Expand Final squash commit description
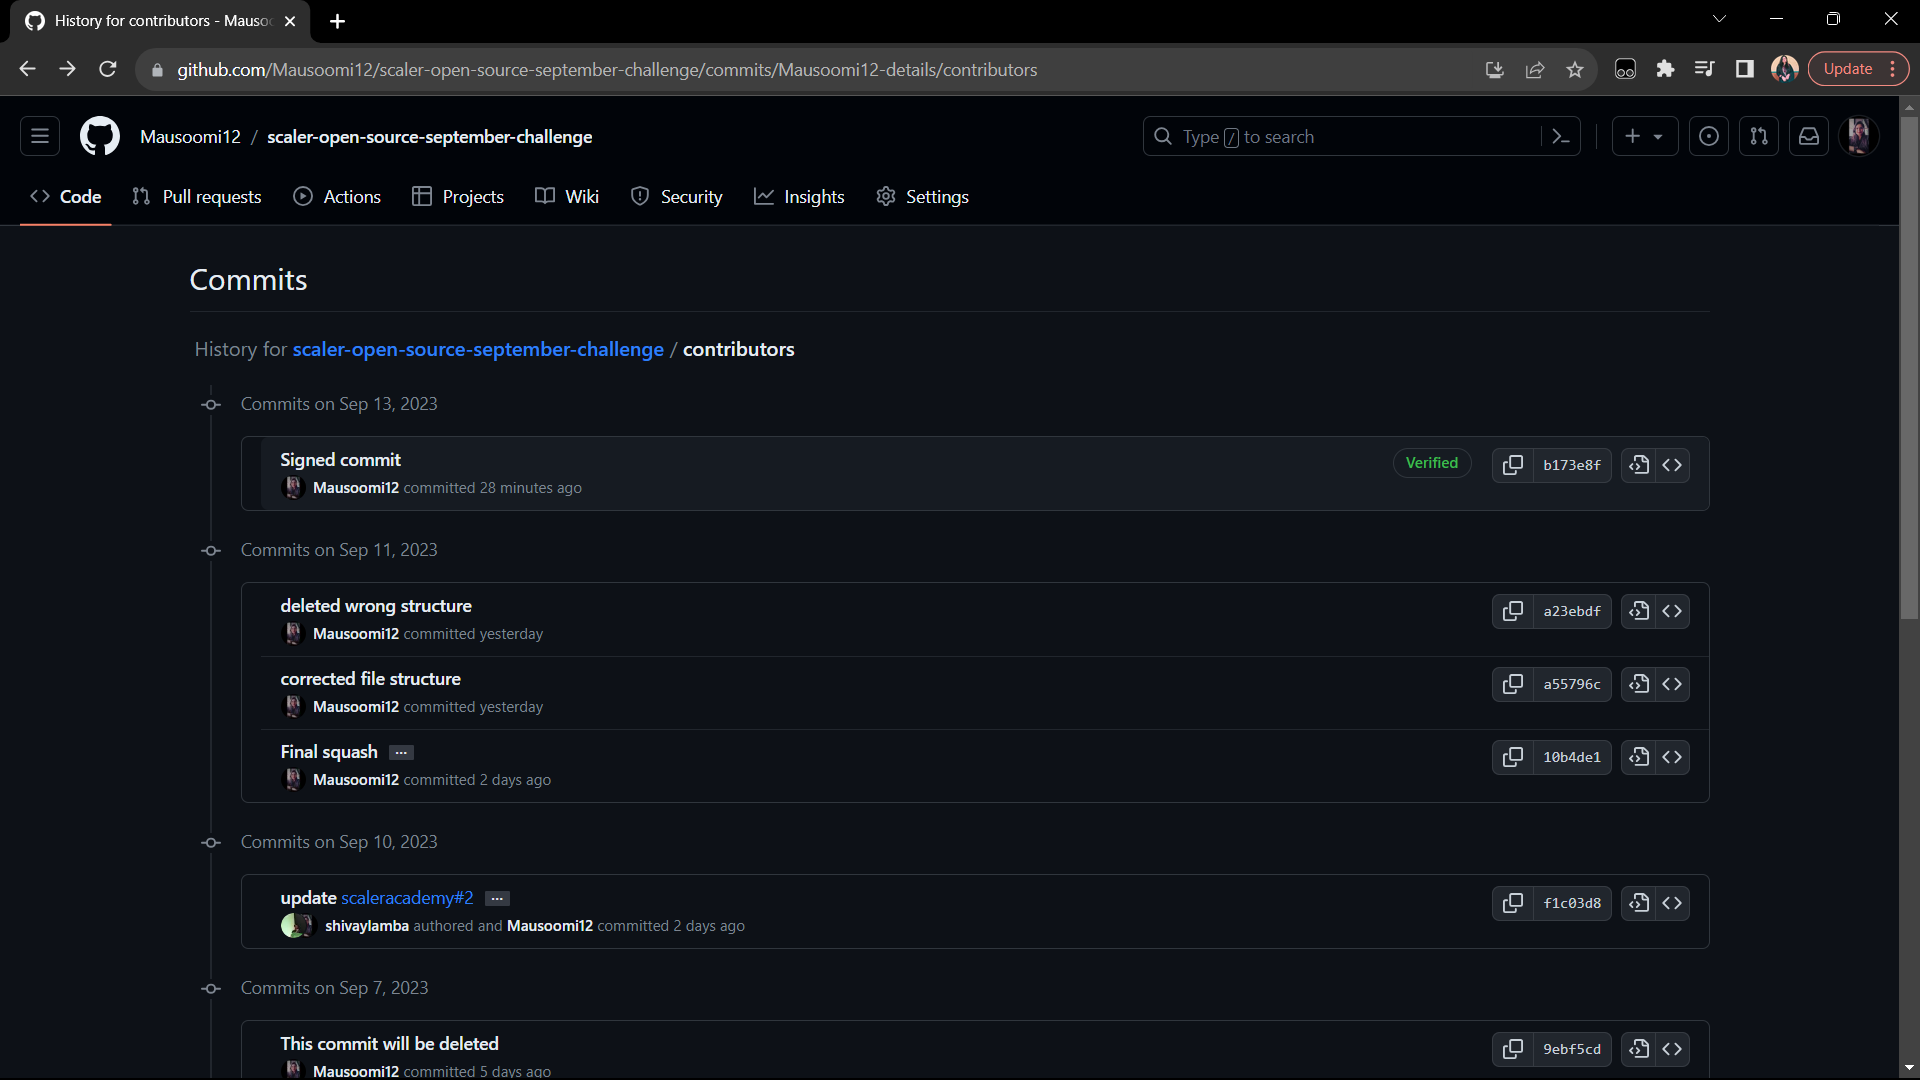Image resolution: width=1920 pixels, height=1080 pixels. click(401, 753)
